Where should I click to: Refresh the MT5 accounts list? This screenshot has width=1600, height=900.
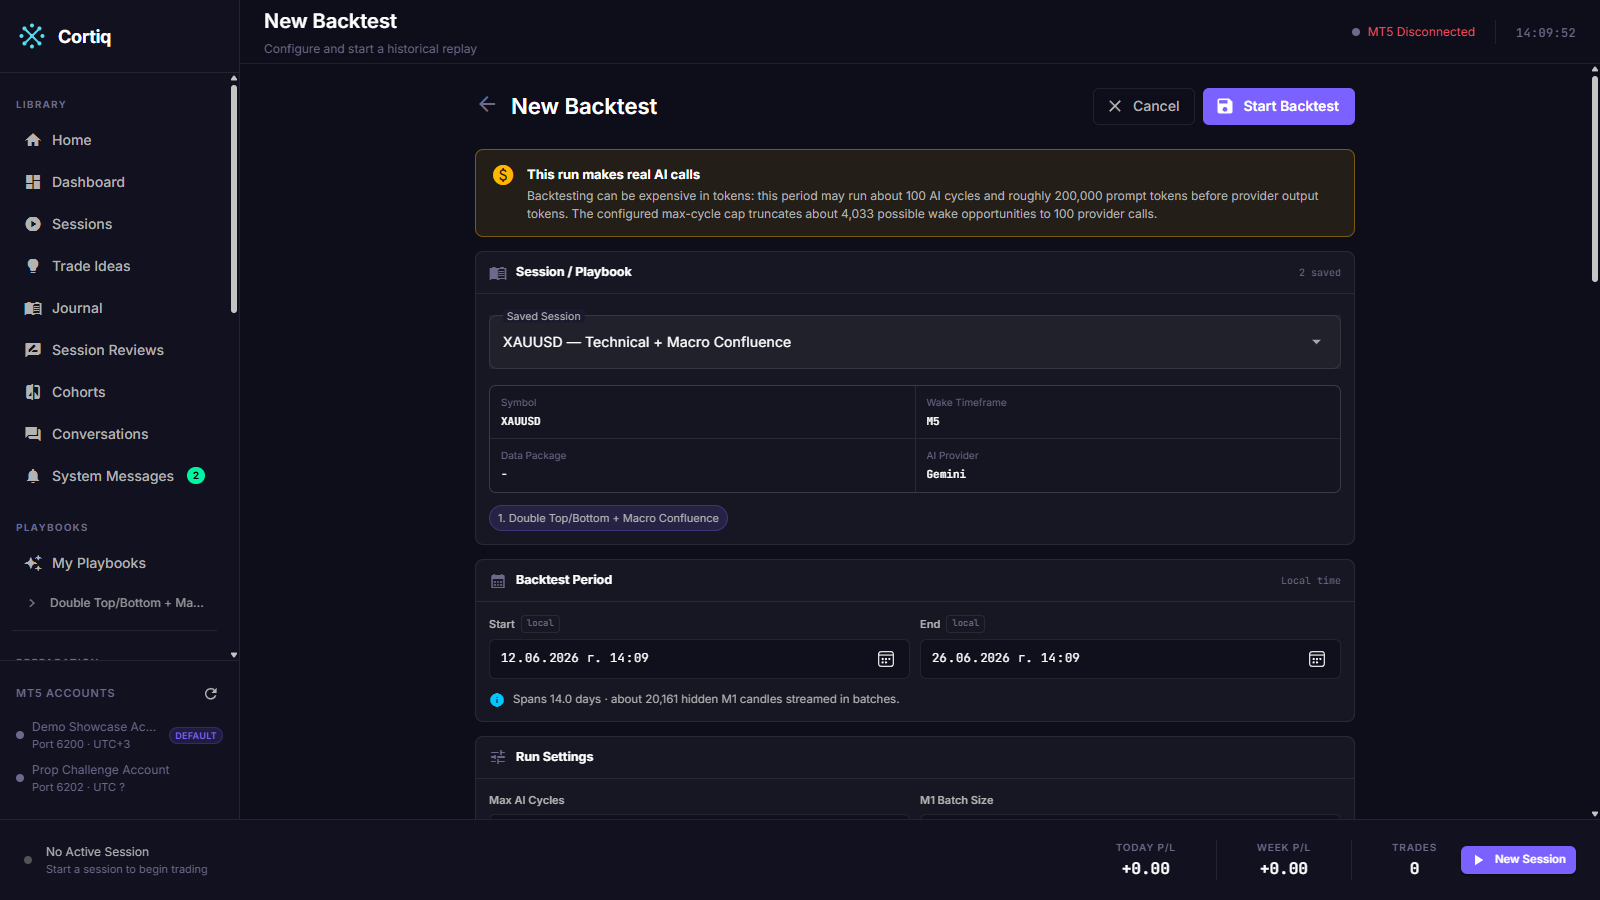(211, 693)
